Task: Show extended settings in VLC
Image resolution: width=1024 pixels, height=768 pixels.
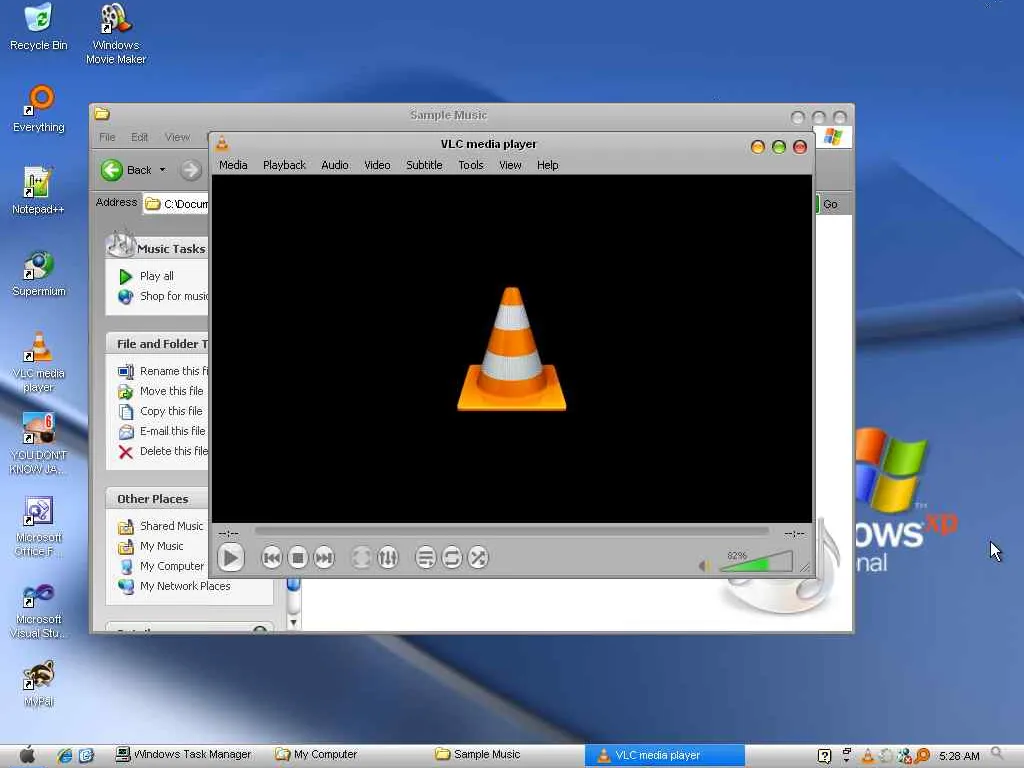Action: [387, 558]
